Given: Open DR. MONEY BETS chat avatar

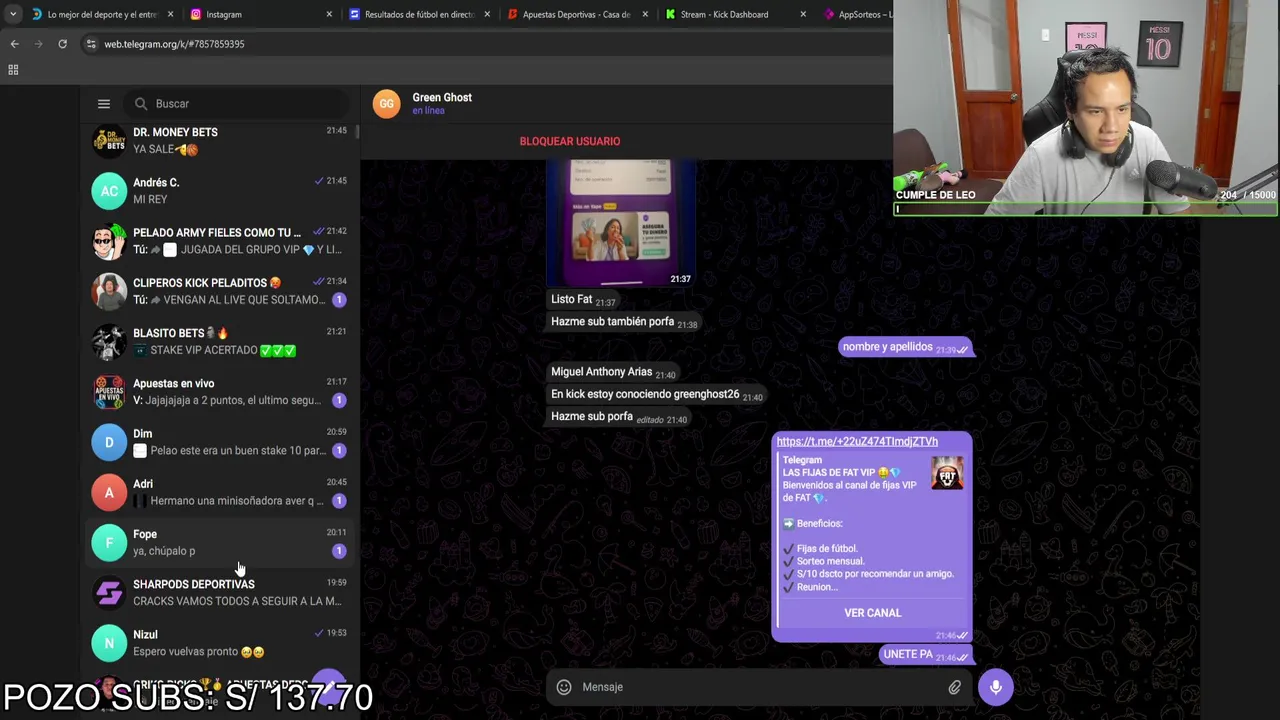Looking at the screenshot, I should (x=109, y=140).
